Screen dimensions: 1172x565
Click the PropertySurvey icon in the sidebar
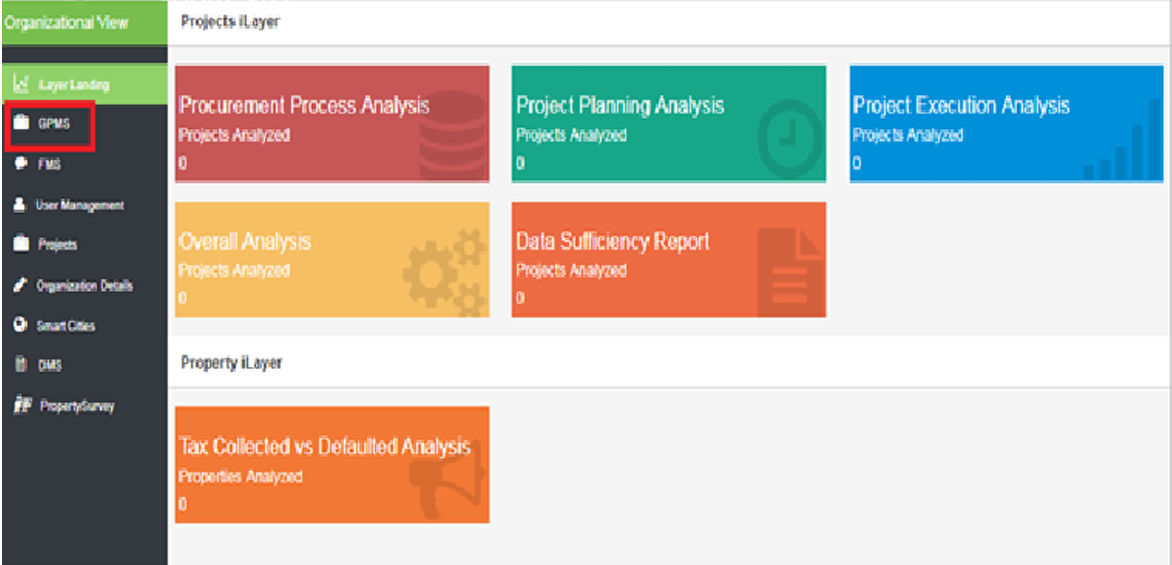[x=21, y=406]
